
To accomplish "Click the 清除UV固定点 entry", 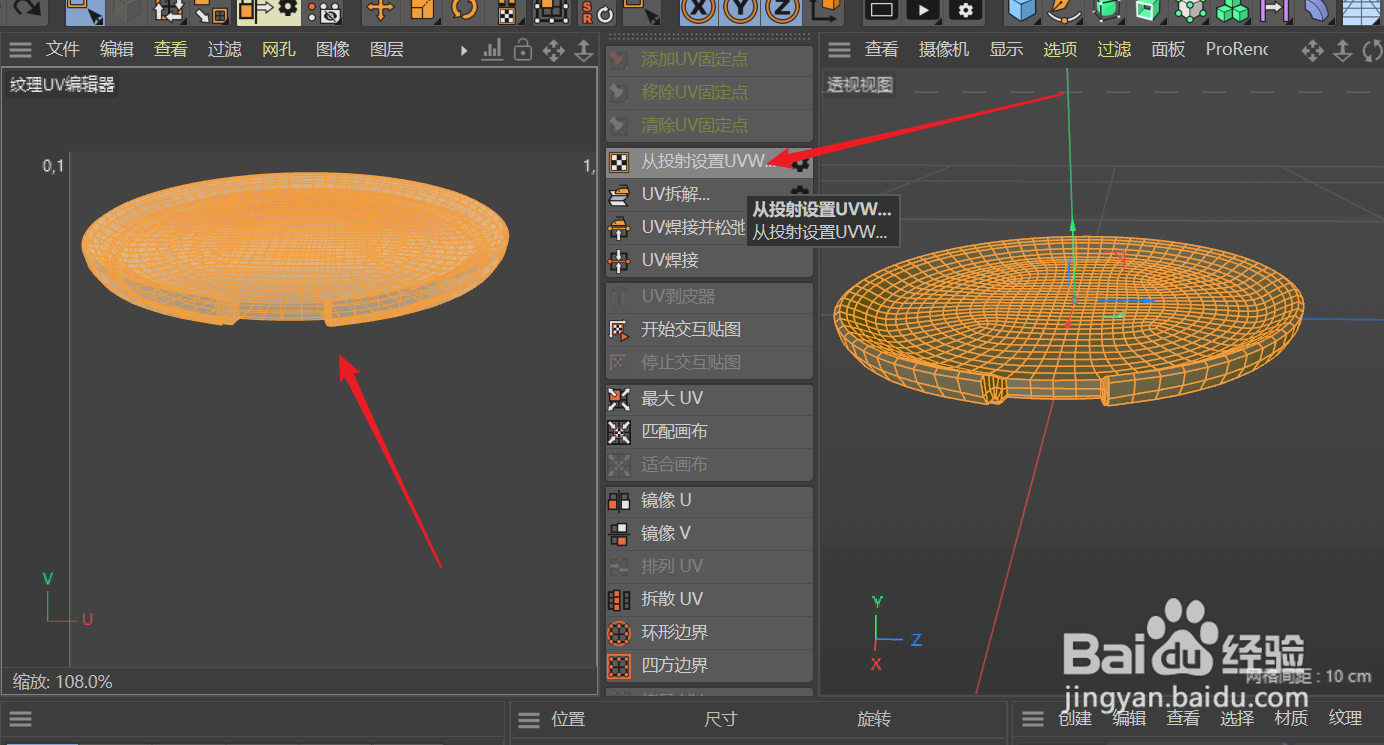I will [708, 126].
